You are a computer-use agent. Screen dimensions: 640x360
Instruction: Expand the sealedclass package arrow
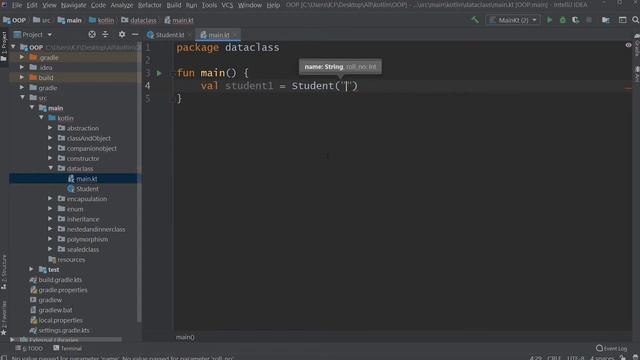[x=51, y=249]
